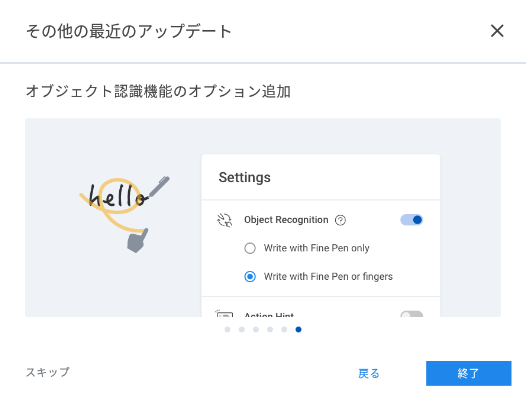Select Write with Fine Pen only
The height and width of the screenshot is (402, 526).
[250, 248]
